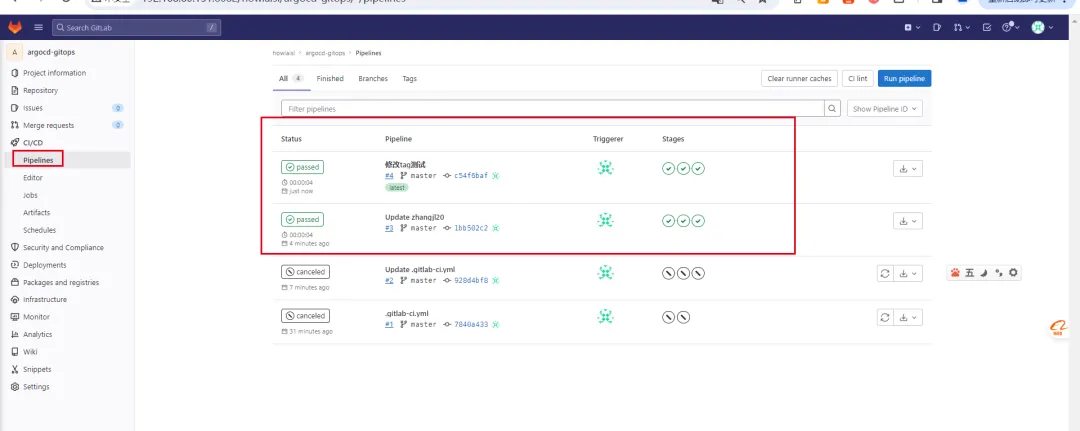Viewport: 1080px width, 431px height.
Task: Open artifacts download dropdown for pipeline #4
Action: (908, 169)
